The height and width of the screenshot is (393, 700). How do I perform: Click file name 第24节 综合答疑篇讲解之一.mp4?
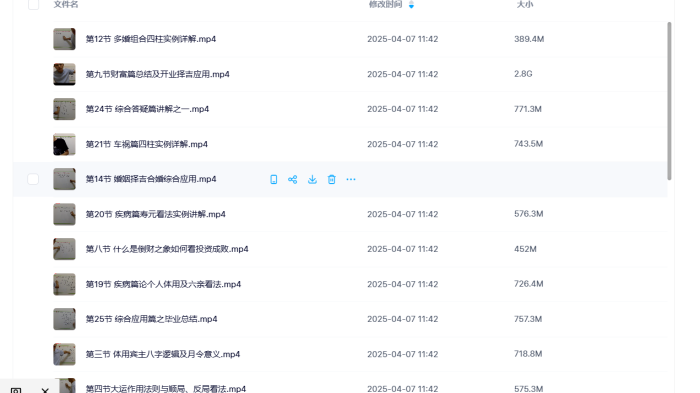tap(147, 109)
